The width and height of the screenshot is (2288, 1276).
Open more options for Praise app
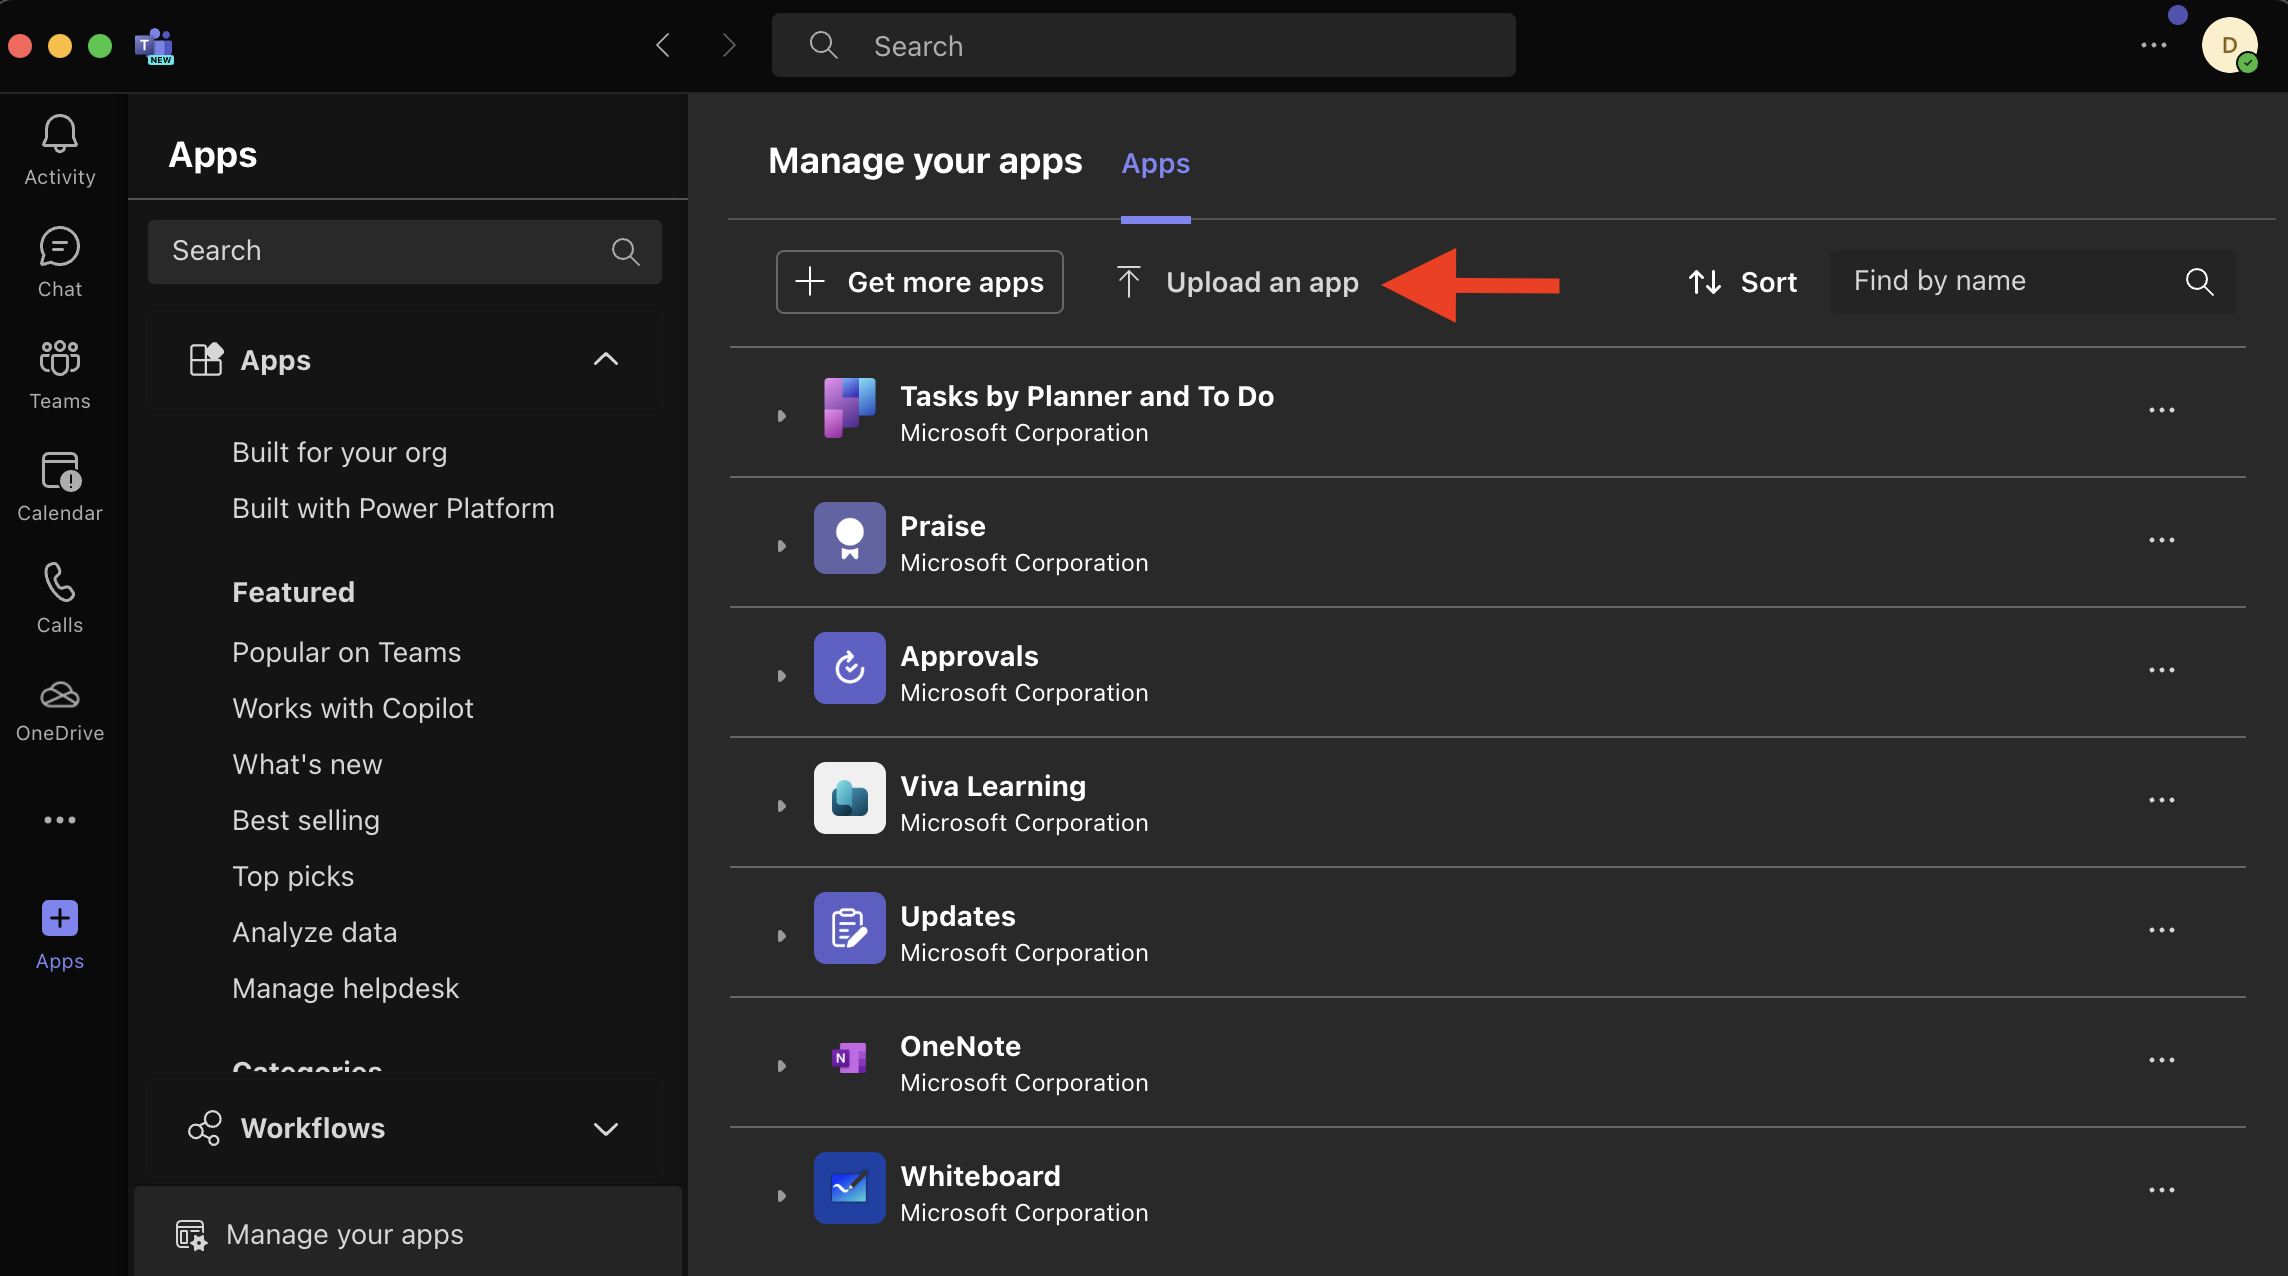(2161, 540)
